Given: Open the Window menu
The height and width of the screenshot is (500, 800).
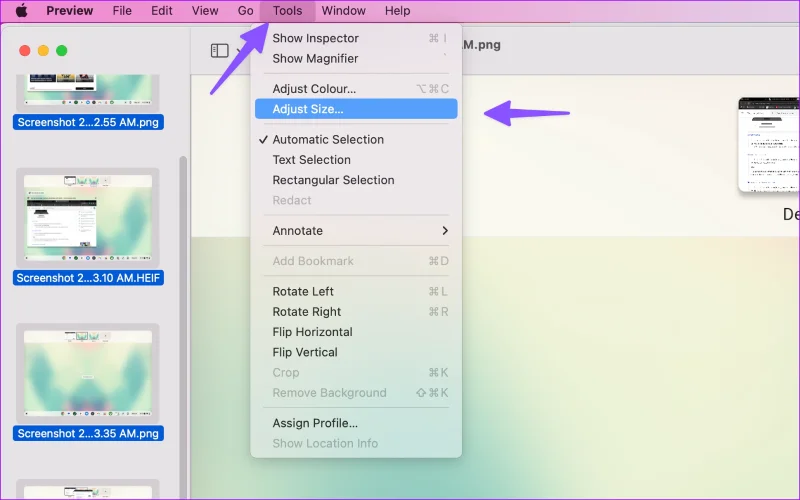Looking at the screenshot, I should [x=343, y=11].
